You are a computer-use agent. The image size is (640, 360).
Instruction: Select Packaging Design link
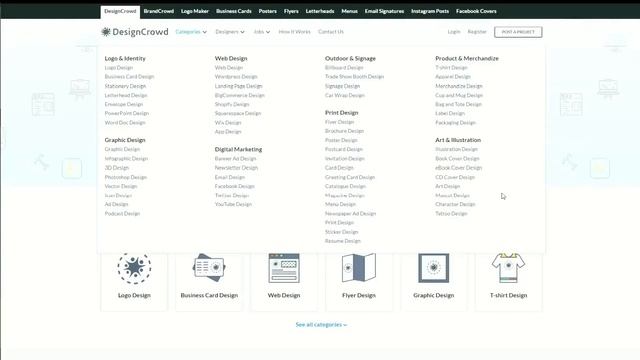tap(456, 123)
